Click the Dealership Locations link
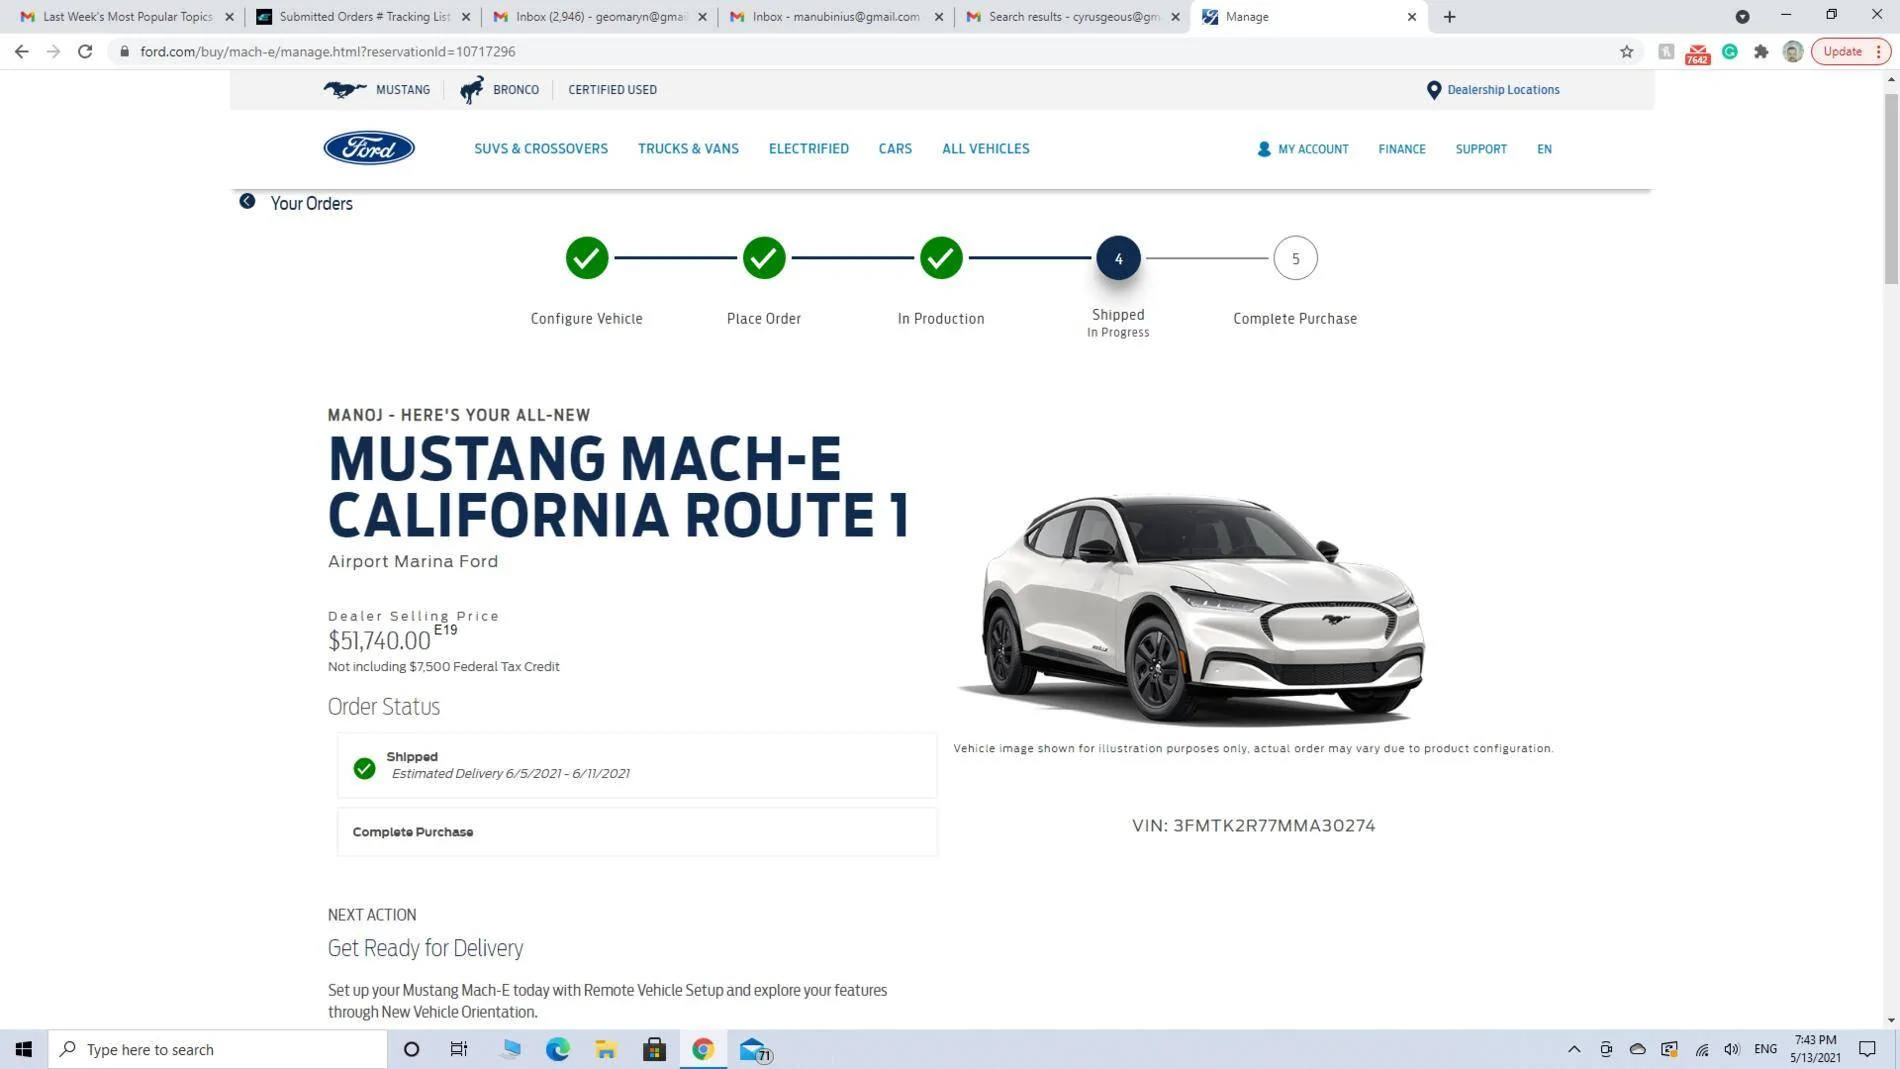This screenshot has width=1900, height=1069. coord(1503,90)
